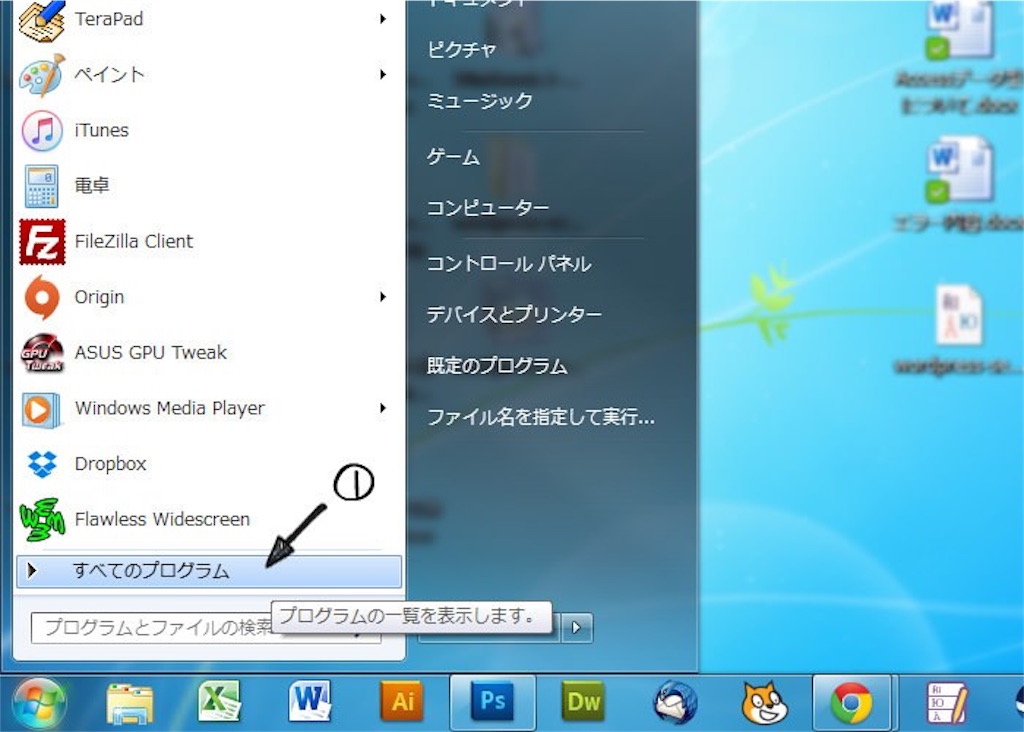Expand すべてのプログラム to show all programs
Viewport: 1024px width, 732px height.
pyautogui.click(x=209, y=572)
